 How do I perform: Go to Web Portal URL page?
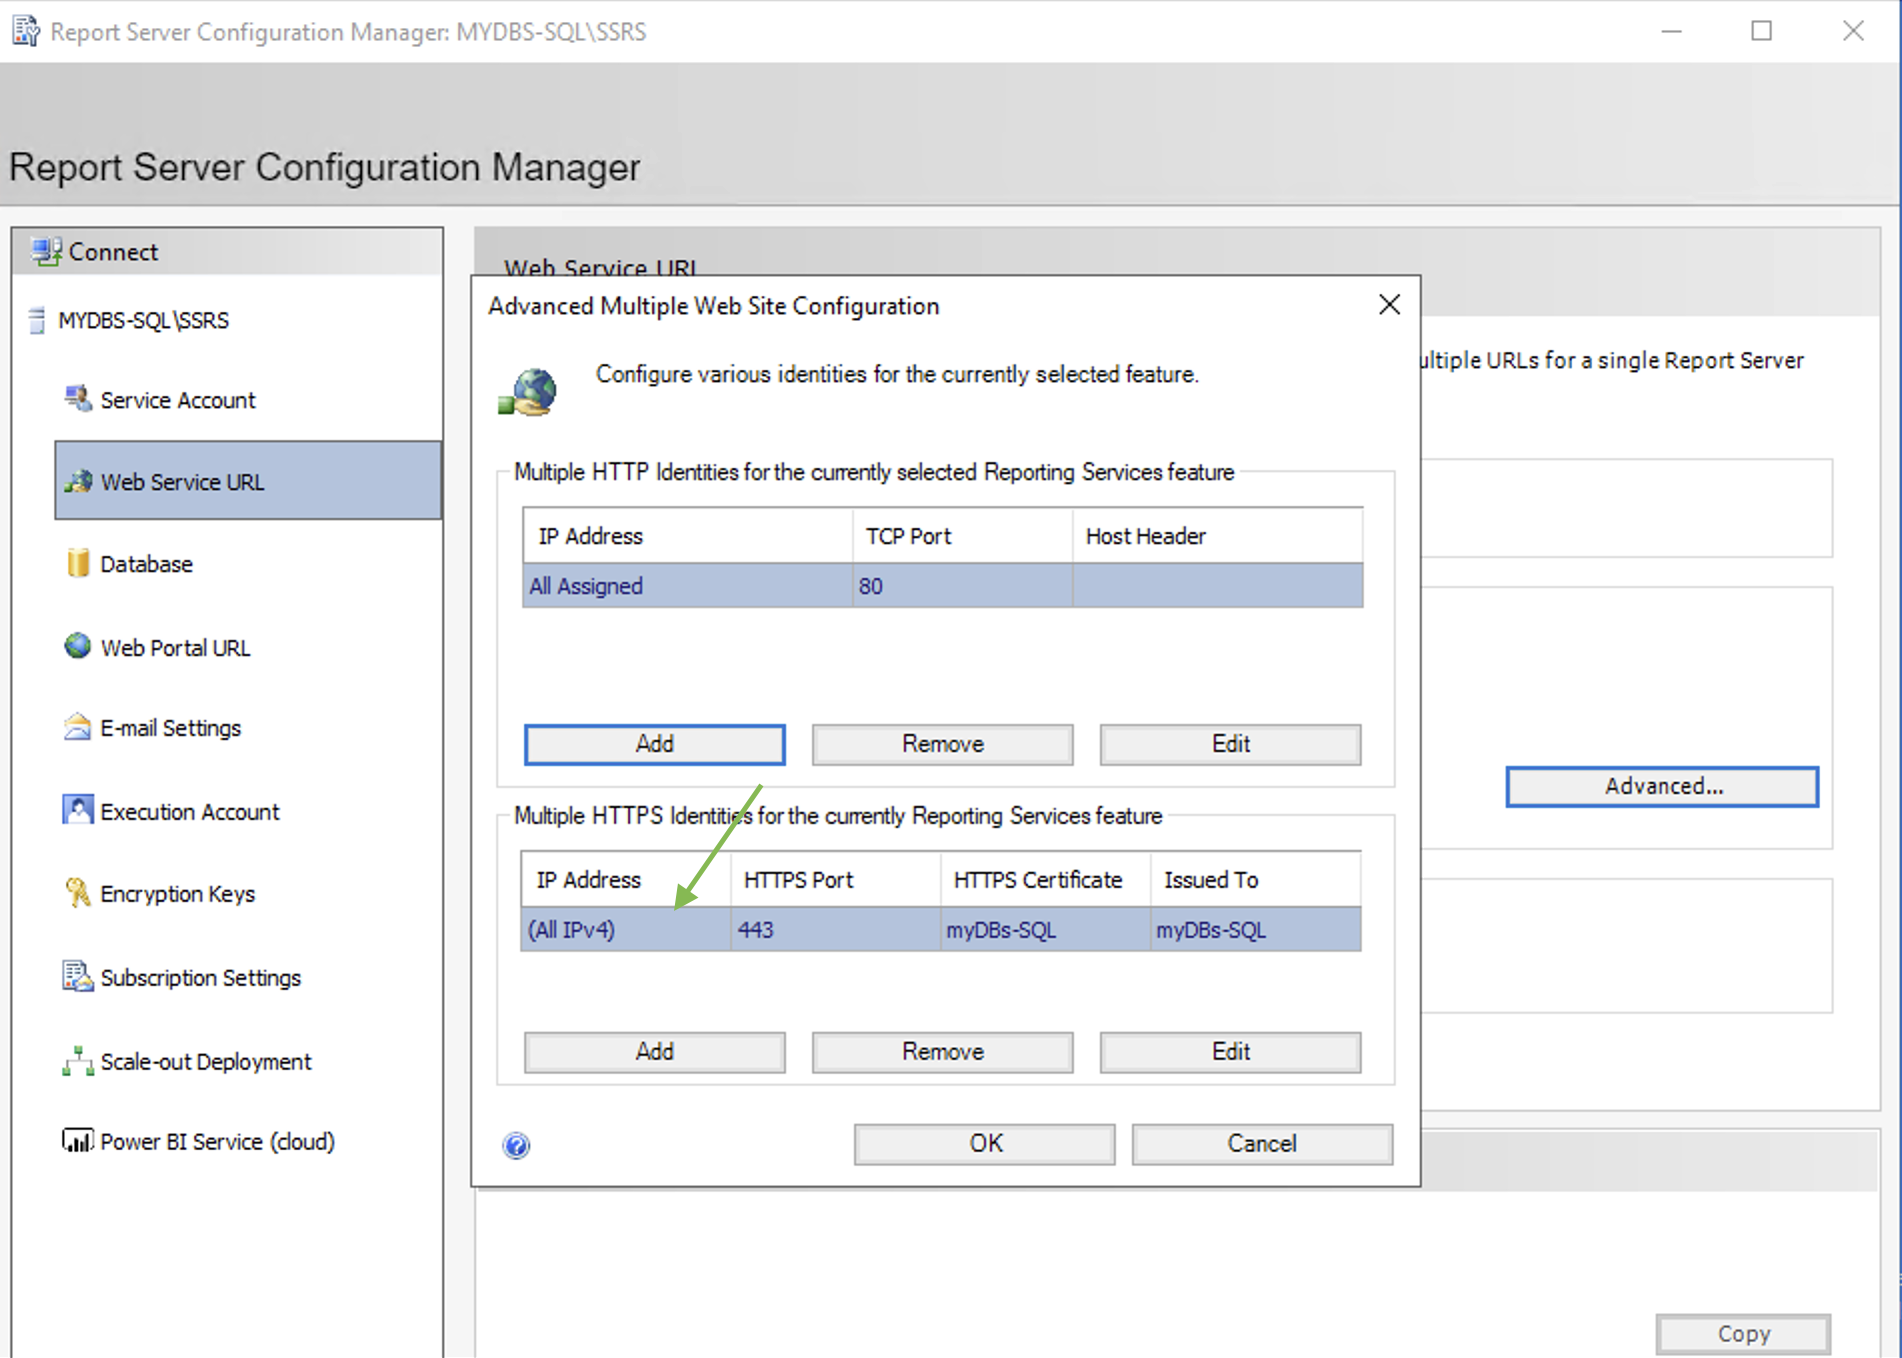(175, 648)
